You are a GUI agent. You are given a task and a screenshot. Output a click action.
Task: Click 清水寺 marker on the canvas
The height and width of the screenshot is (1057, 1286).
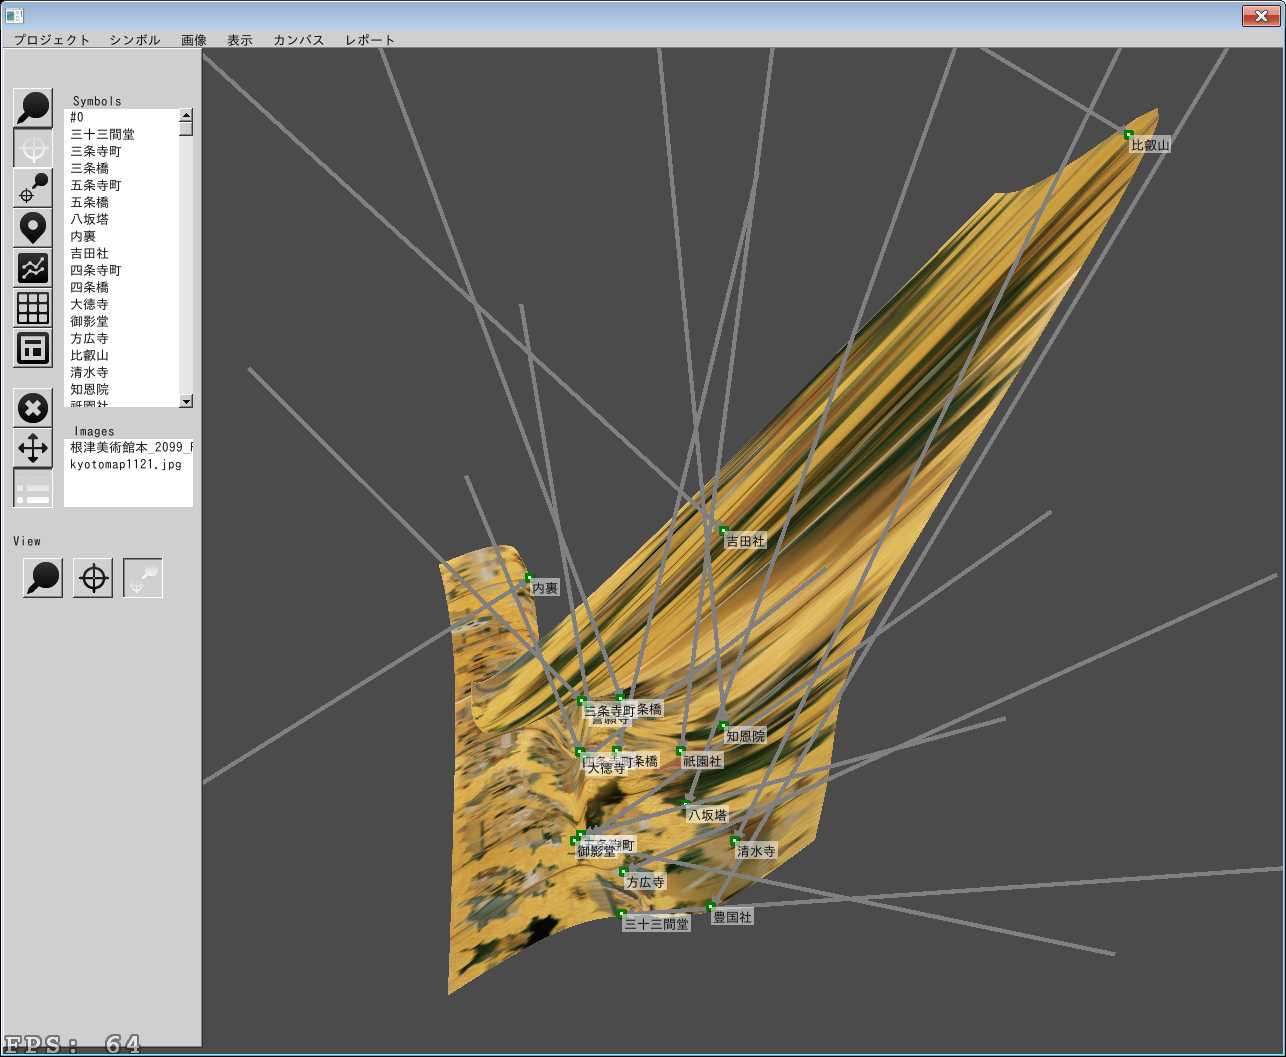[x=735, y=841]
